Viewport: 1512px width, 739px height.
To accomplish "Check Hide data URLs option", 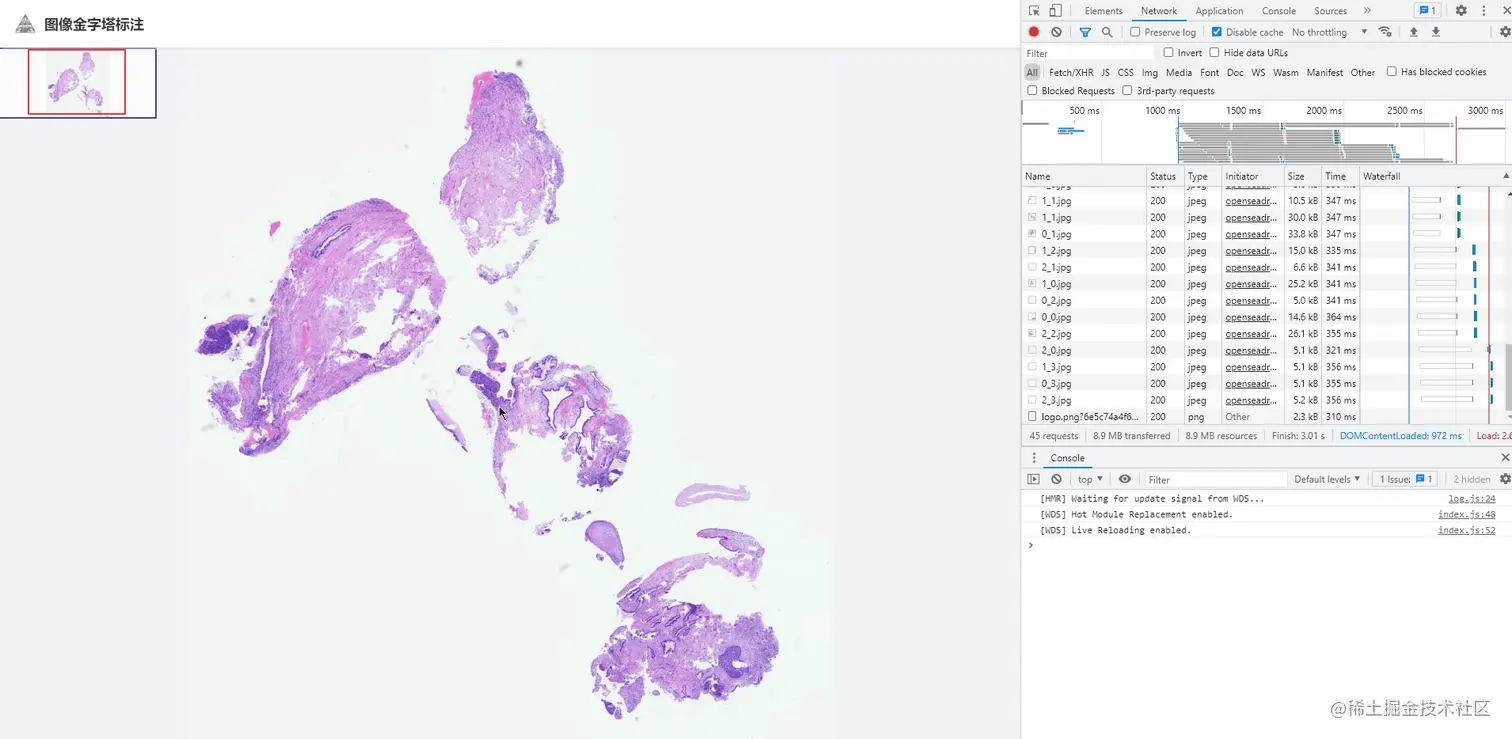I will point(1214,53).
